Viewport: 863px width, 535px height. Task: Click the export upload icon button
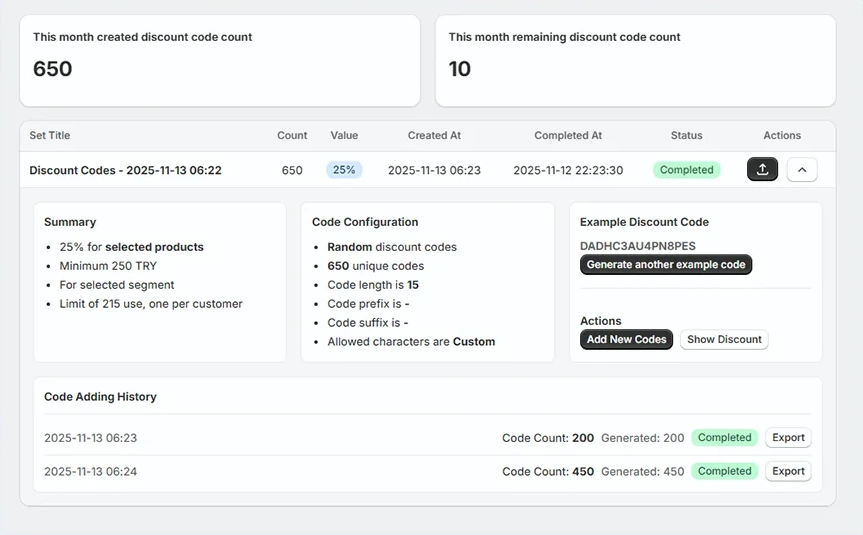[762, 170]
